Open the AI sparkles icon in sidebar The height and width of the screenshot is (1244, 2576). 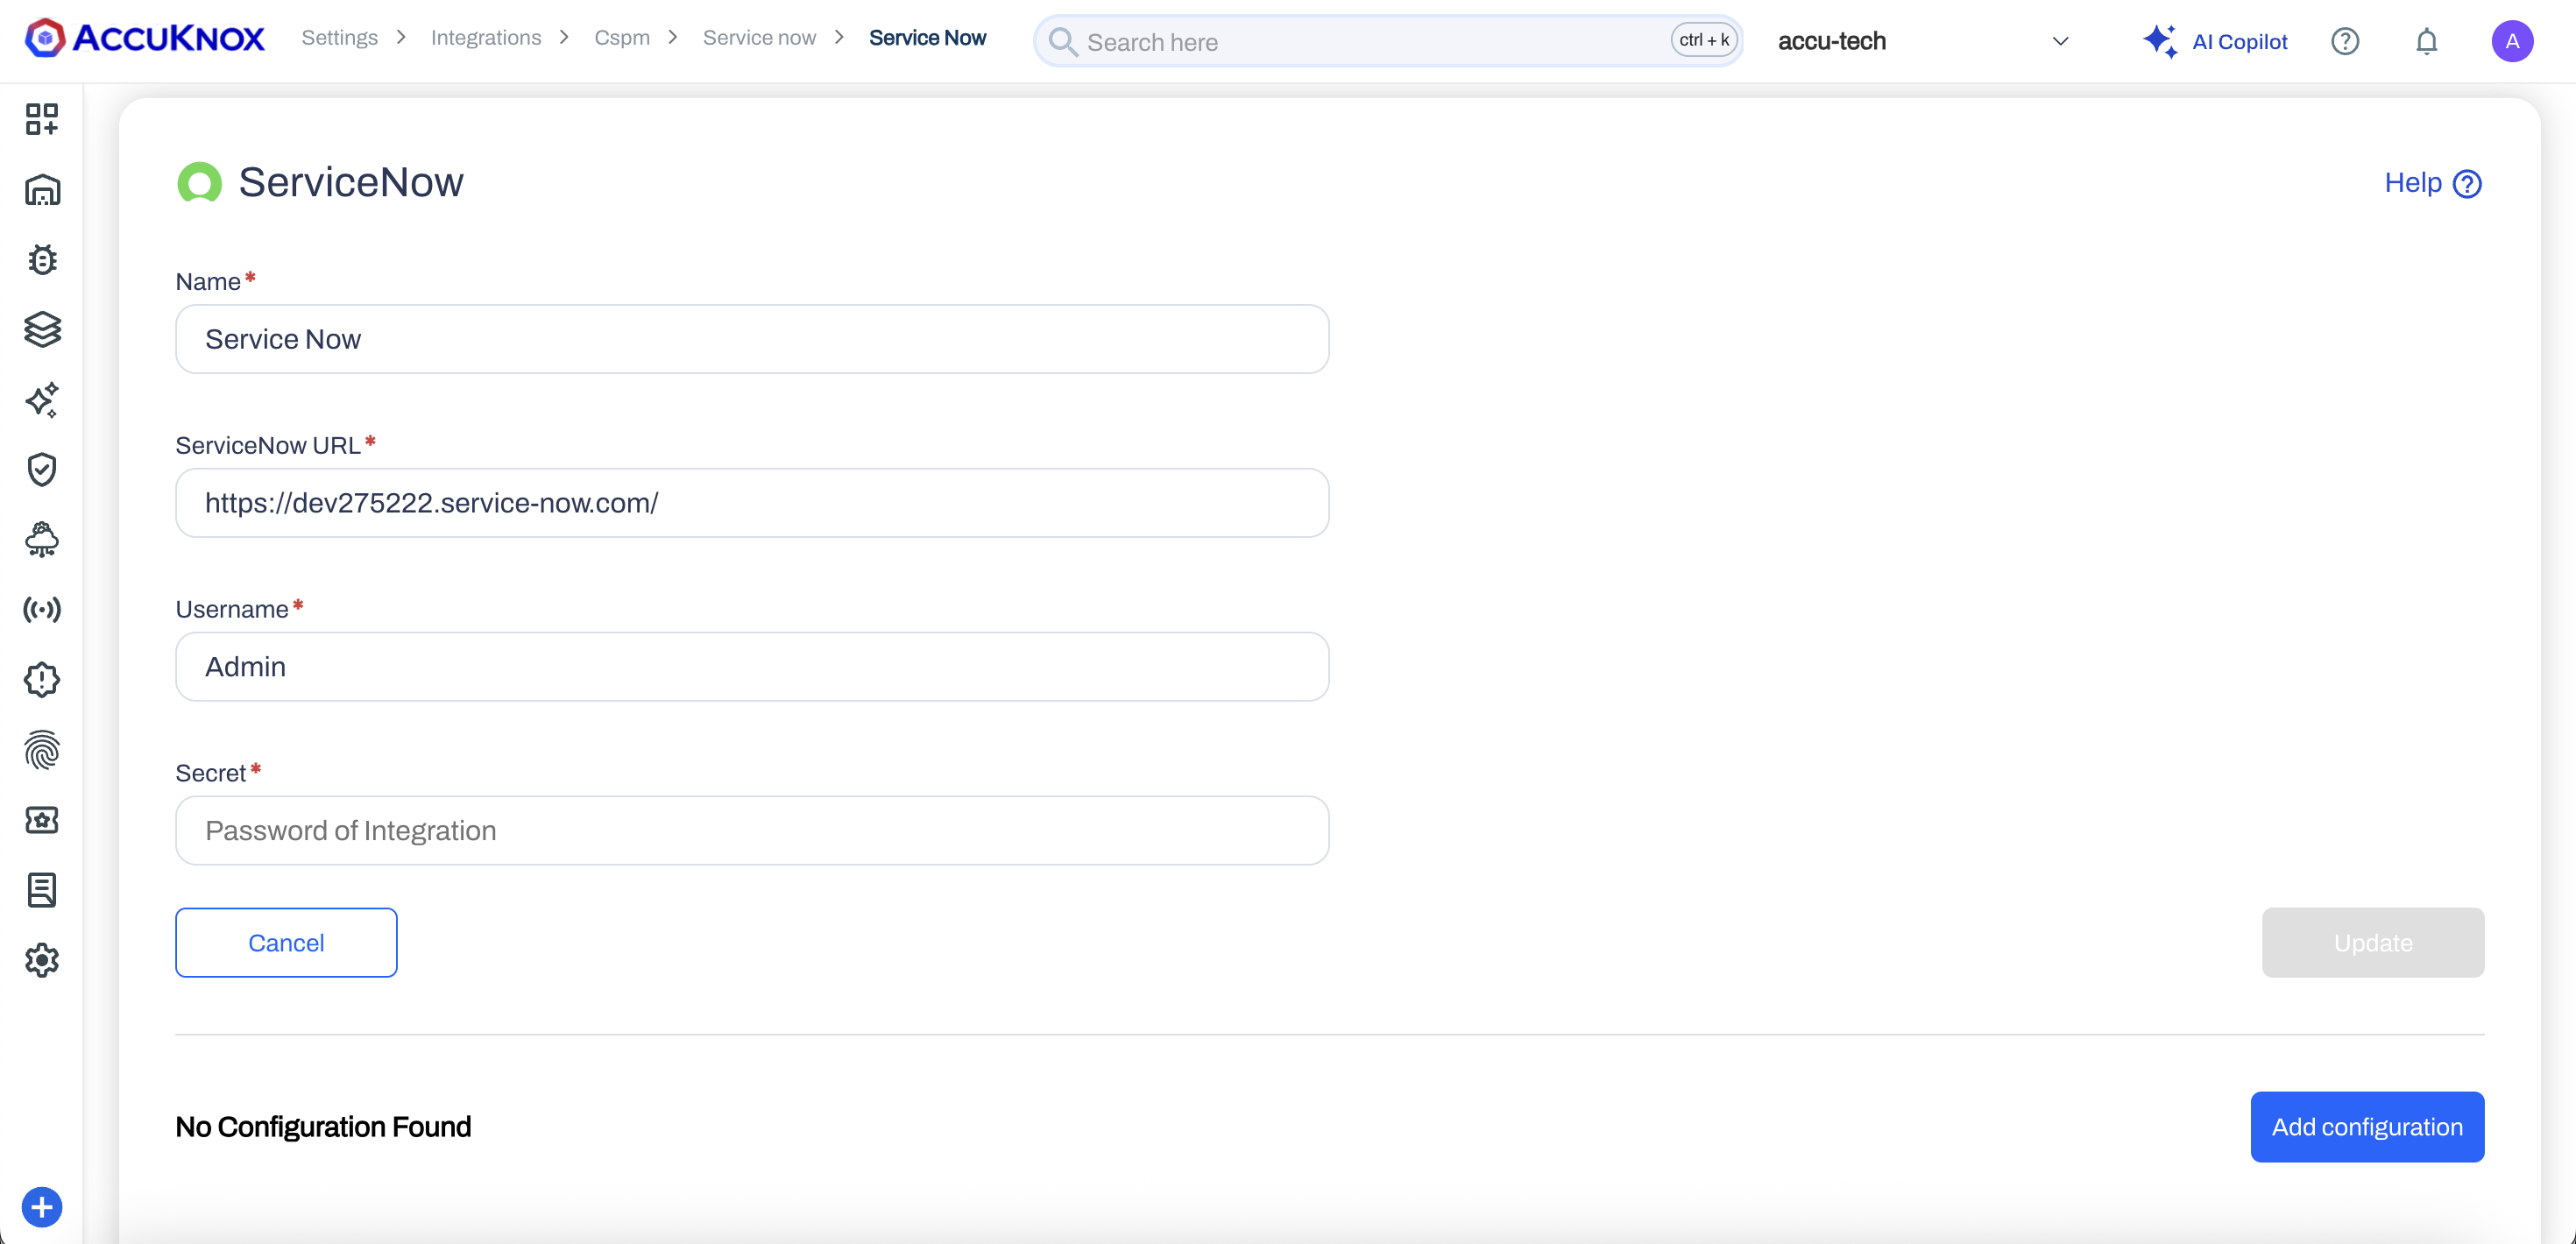(42, 400)
